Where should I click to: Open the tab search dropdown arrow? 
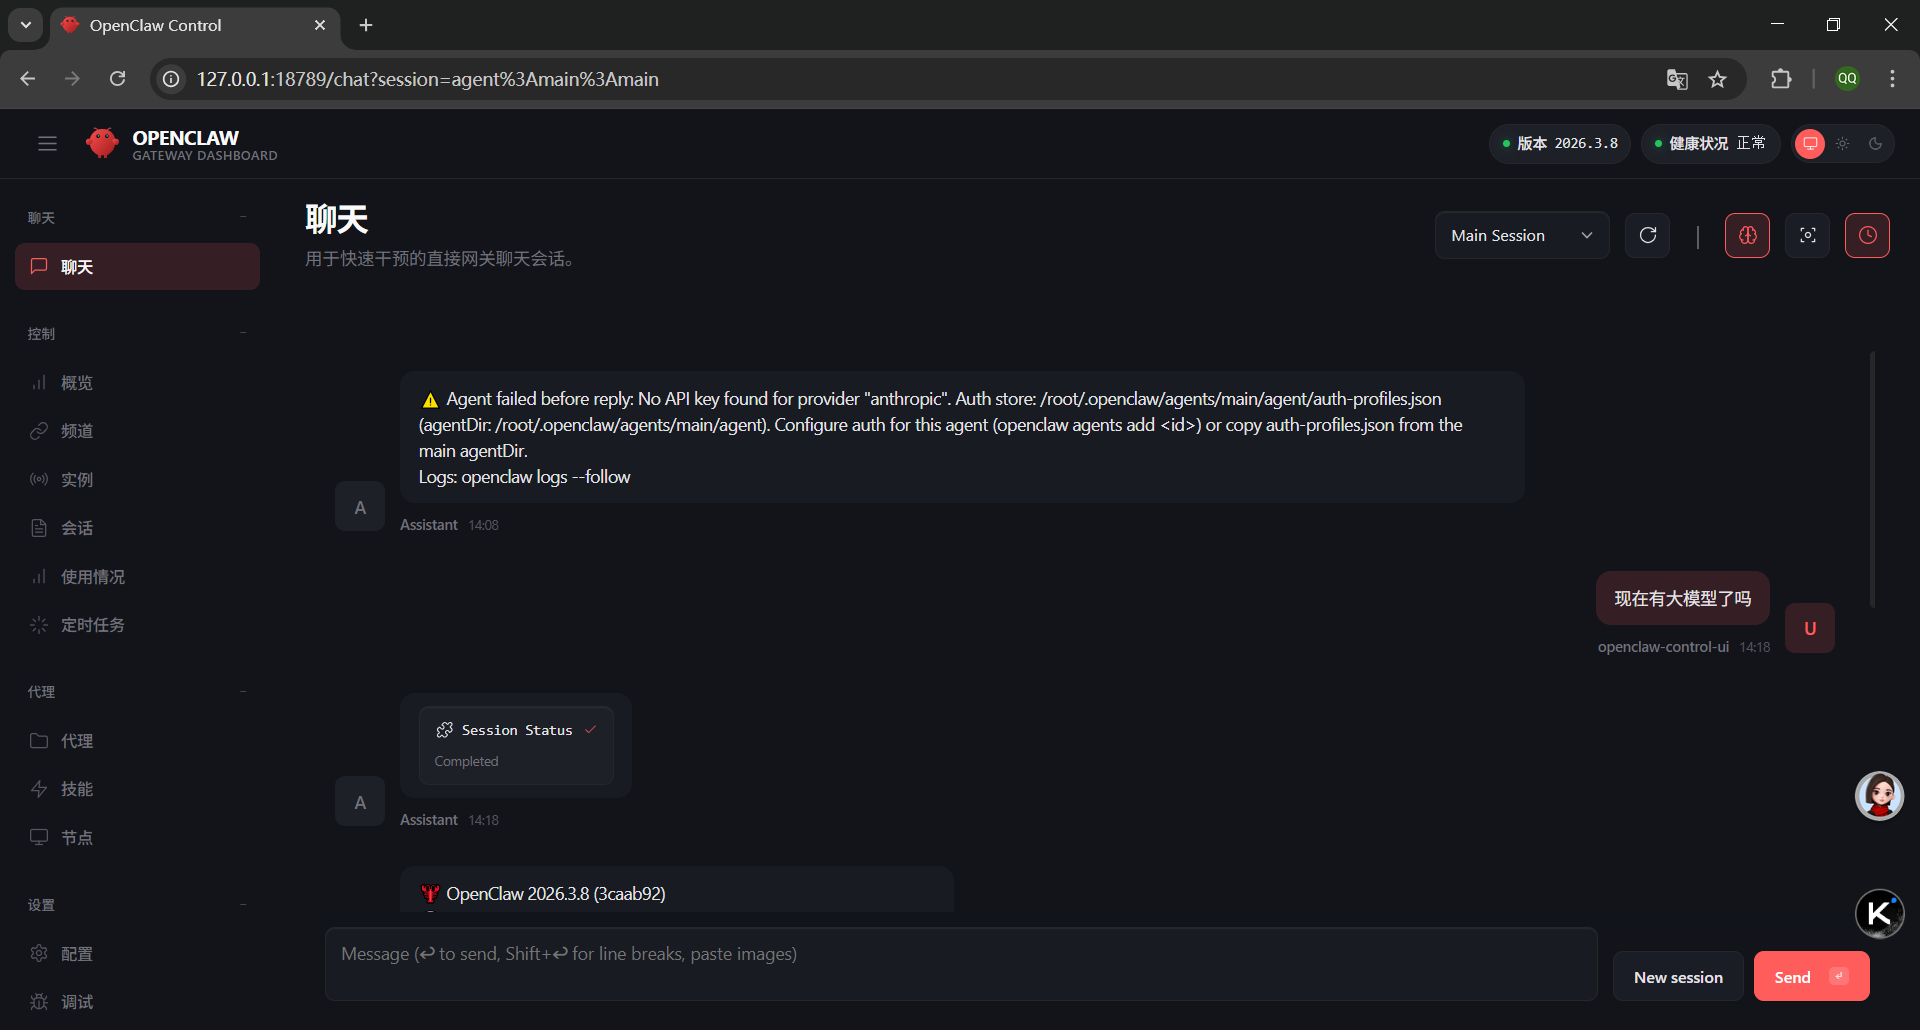[x=26, y=25]
